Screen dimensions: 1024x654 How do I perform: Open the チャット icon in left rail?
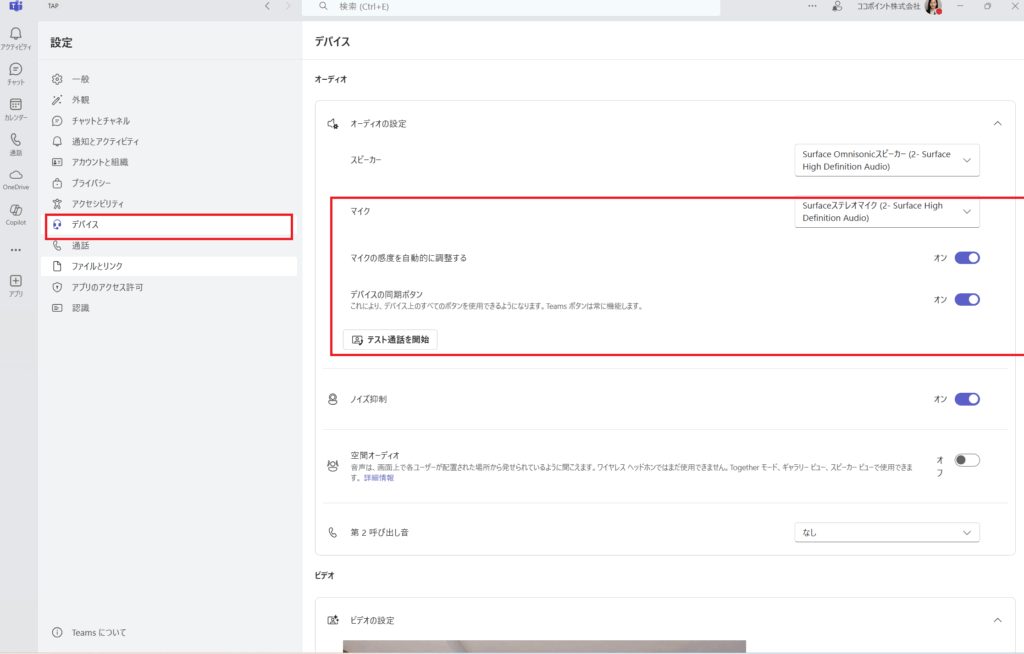(15, 72)
